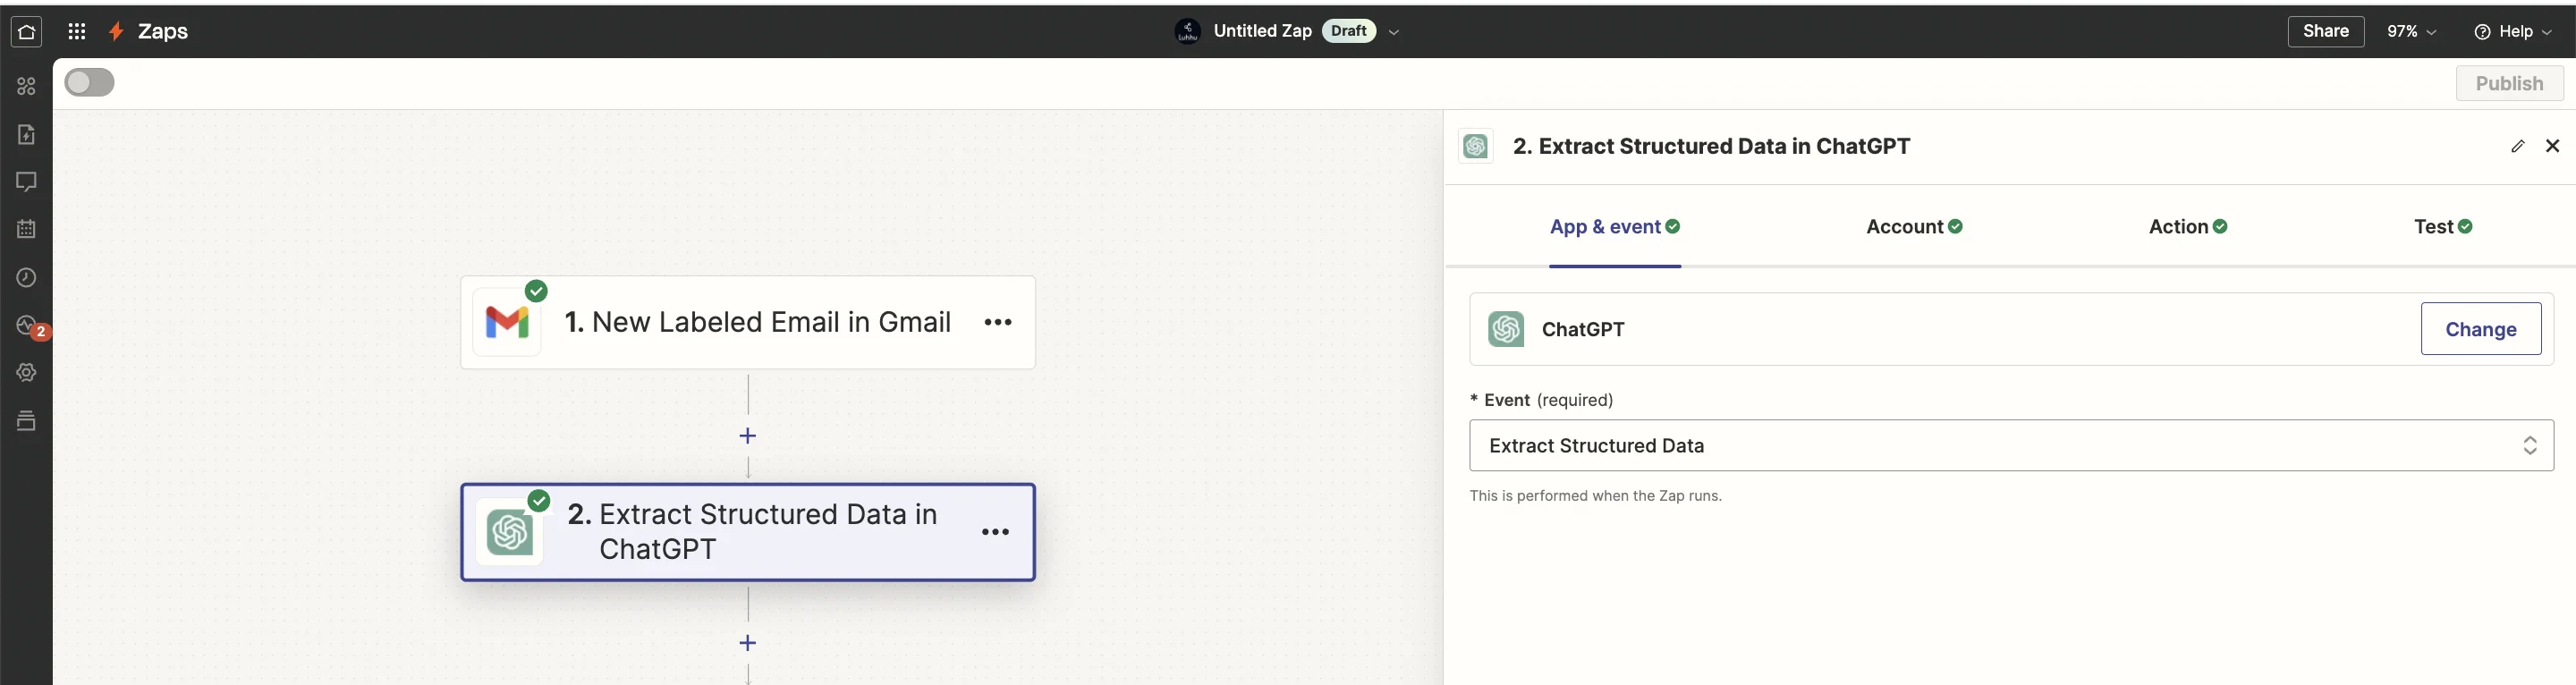The width and height of the screenshot is (2576, 685).
Task: Switch to the Test tab
Action: (2442, 227)
